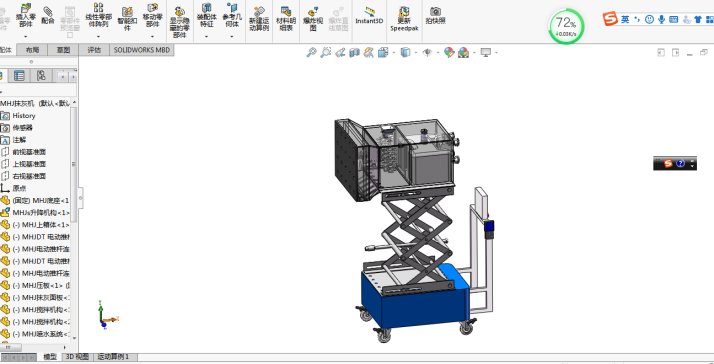Switch to the SOLIDWORKS MBD tab
This screenshot has width=714, height=364.
coord(142,50)
